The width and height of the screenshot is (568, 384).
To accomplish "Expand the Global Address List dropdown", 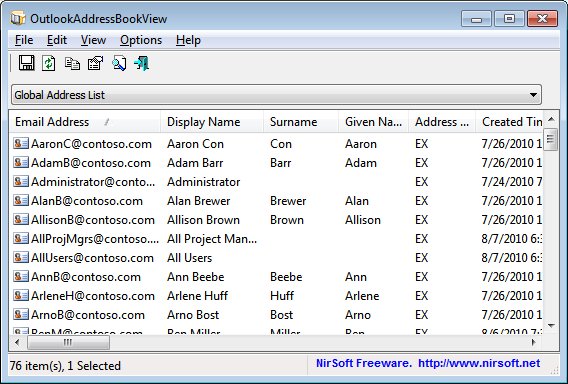I will point(533,95).
